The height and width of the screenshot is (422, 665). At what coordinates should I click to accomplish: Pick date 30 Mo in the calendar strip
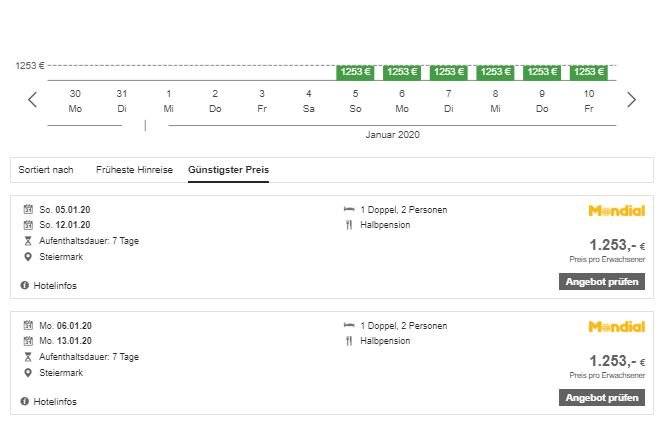tap(75, 101)
